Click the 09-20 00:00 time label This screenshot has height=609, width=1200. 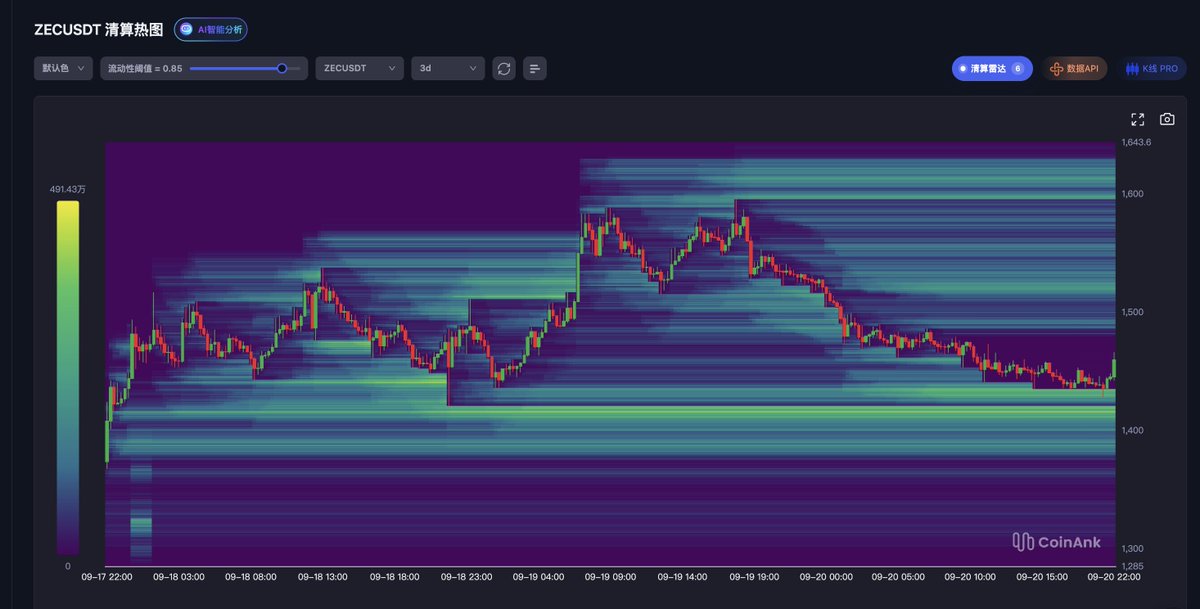coord(827,577)
